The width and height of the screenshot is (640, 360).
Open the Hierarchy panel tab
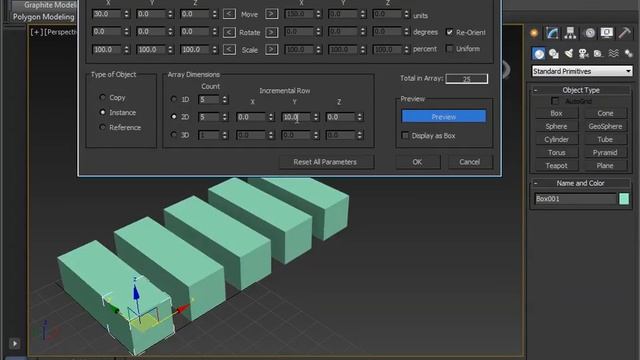tap(570, 33)
